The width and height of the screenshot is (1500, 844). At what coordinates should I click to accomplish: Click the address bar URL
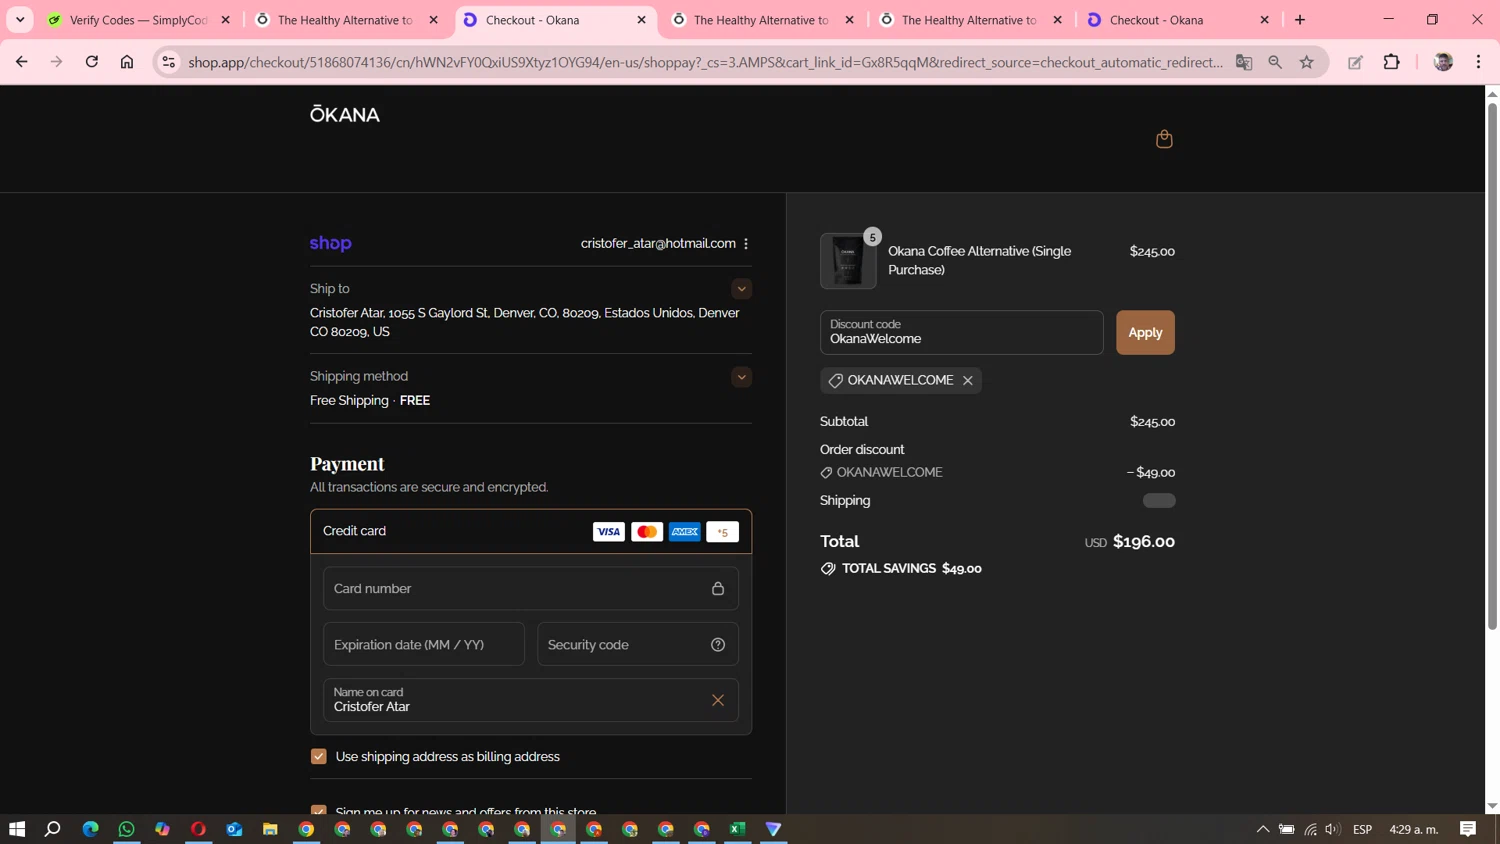[706, 62]
